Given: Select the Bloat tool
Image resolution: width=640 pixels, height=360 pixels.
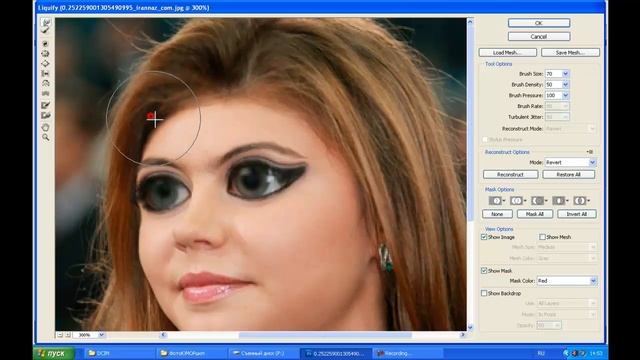Looking at the screenshot, I should coord(46,64).
